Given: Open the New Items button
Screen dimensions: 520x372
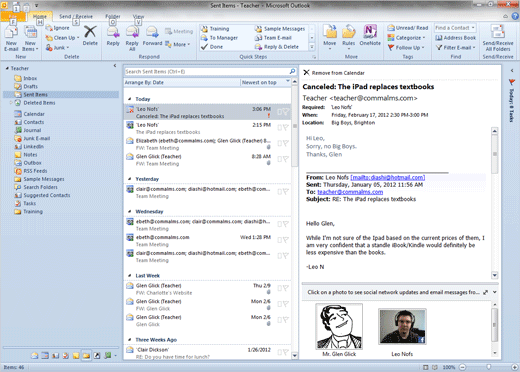Looking at the screenshot, I should pyautogui.click(x=30, y=39).
